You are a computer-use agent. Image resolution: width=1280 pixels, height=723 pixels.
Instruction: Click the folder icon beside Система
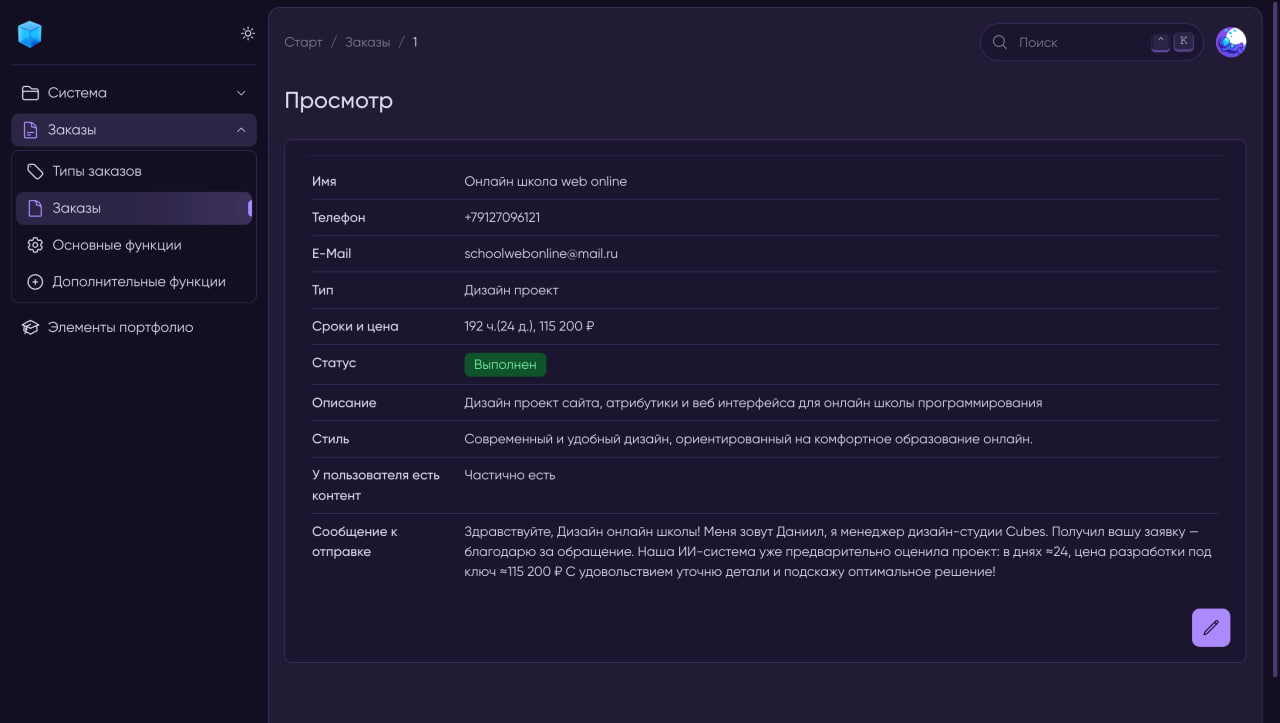[x=30, y=93]
